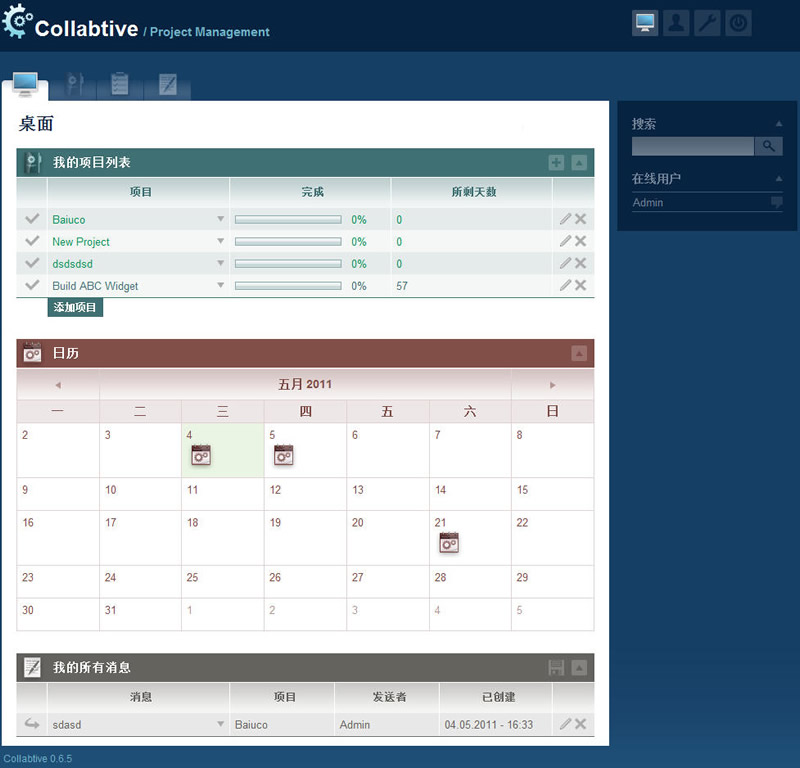Click the calendar icon in 日历 header
Screen dimensions: 800x768
click(32, 353)
